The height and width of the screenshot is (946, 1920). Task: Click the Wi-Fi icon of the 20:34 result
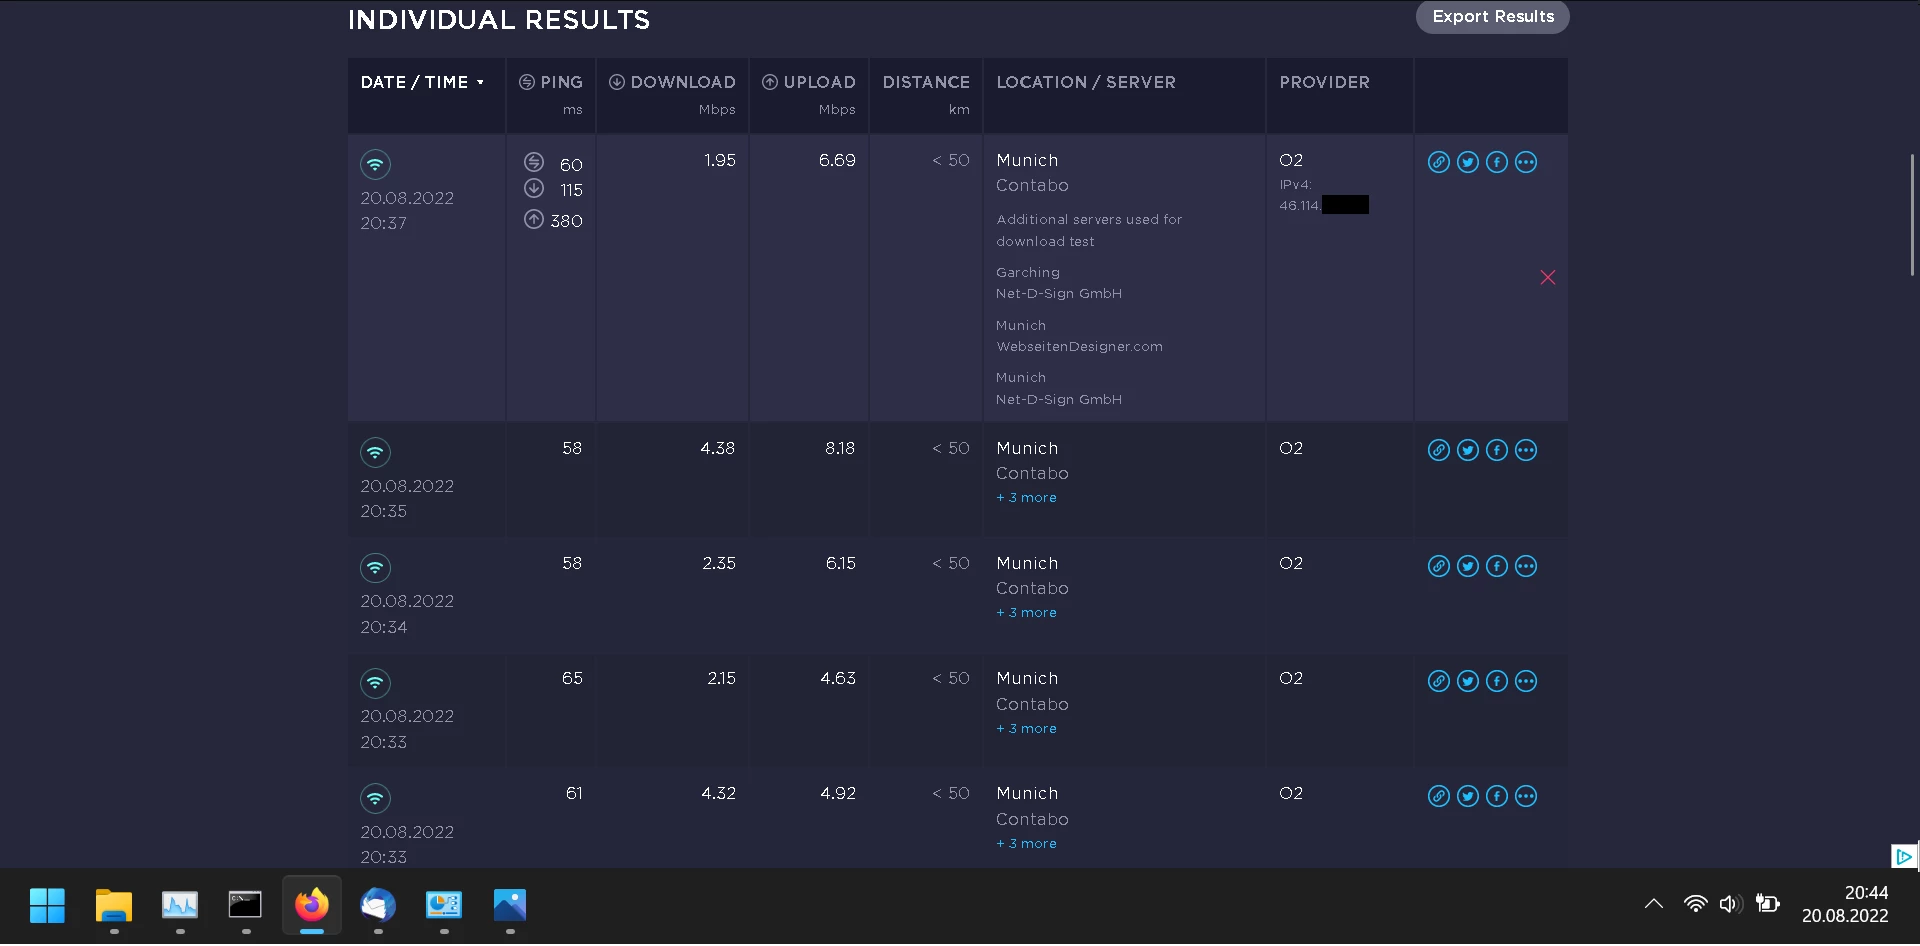[375, 568]
